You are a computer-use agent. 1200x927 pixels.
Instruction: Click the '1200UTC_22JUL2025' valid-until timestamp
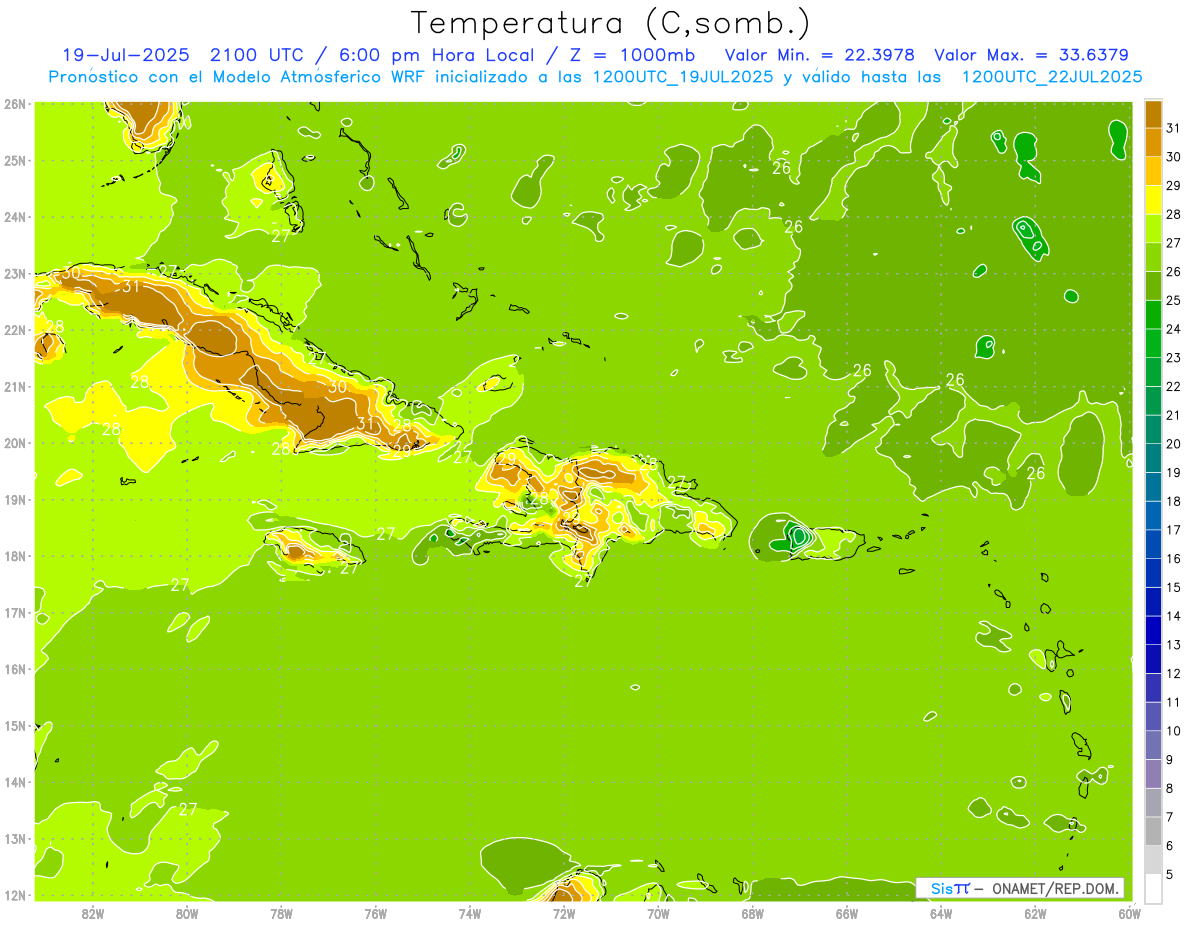(1052, 77)
